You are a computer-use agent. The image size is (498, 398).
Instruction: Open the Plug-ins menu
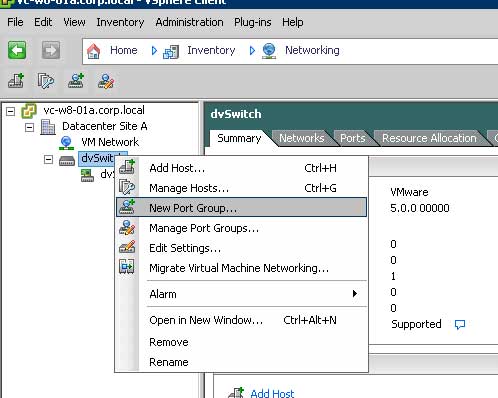253,22
